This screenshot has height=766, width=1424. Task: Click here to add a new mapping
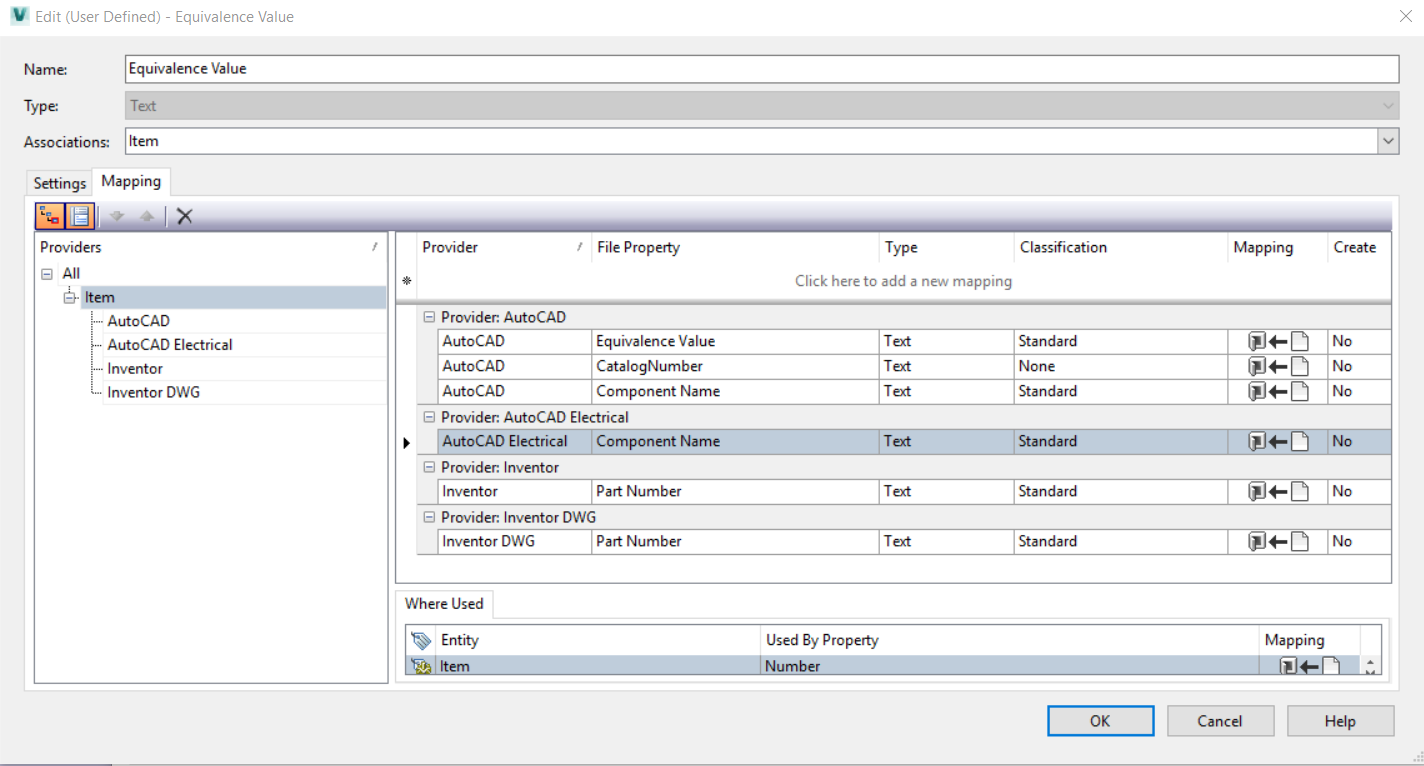(902, 280)
